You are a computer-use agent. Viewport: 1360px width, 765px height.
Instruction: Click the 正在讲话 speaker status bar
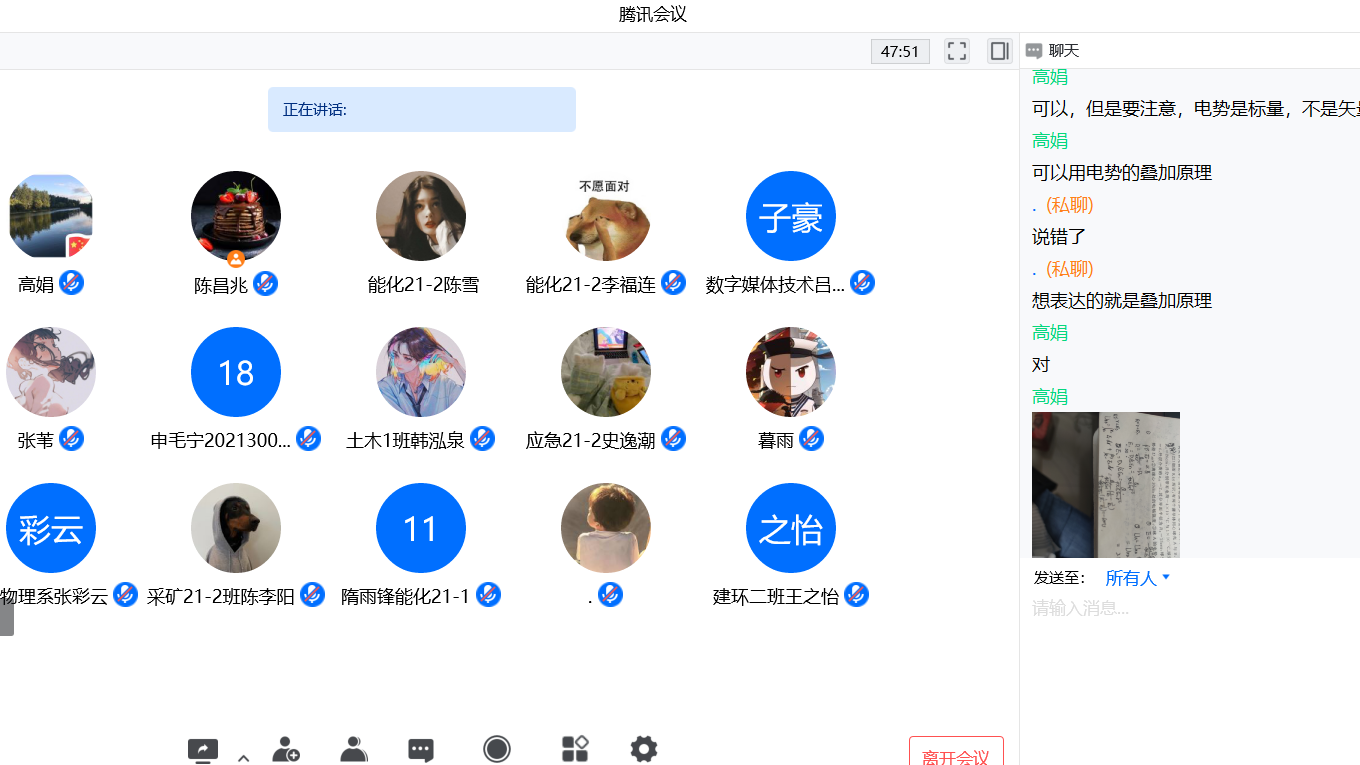421,110
